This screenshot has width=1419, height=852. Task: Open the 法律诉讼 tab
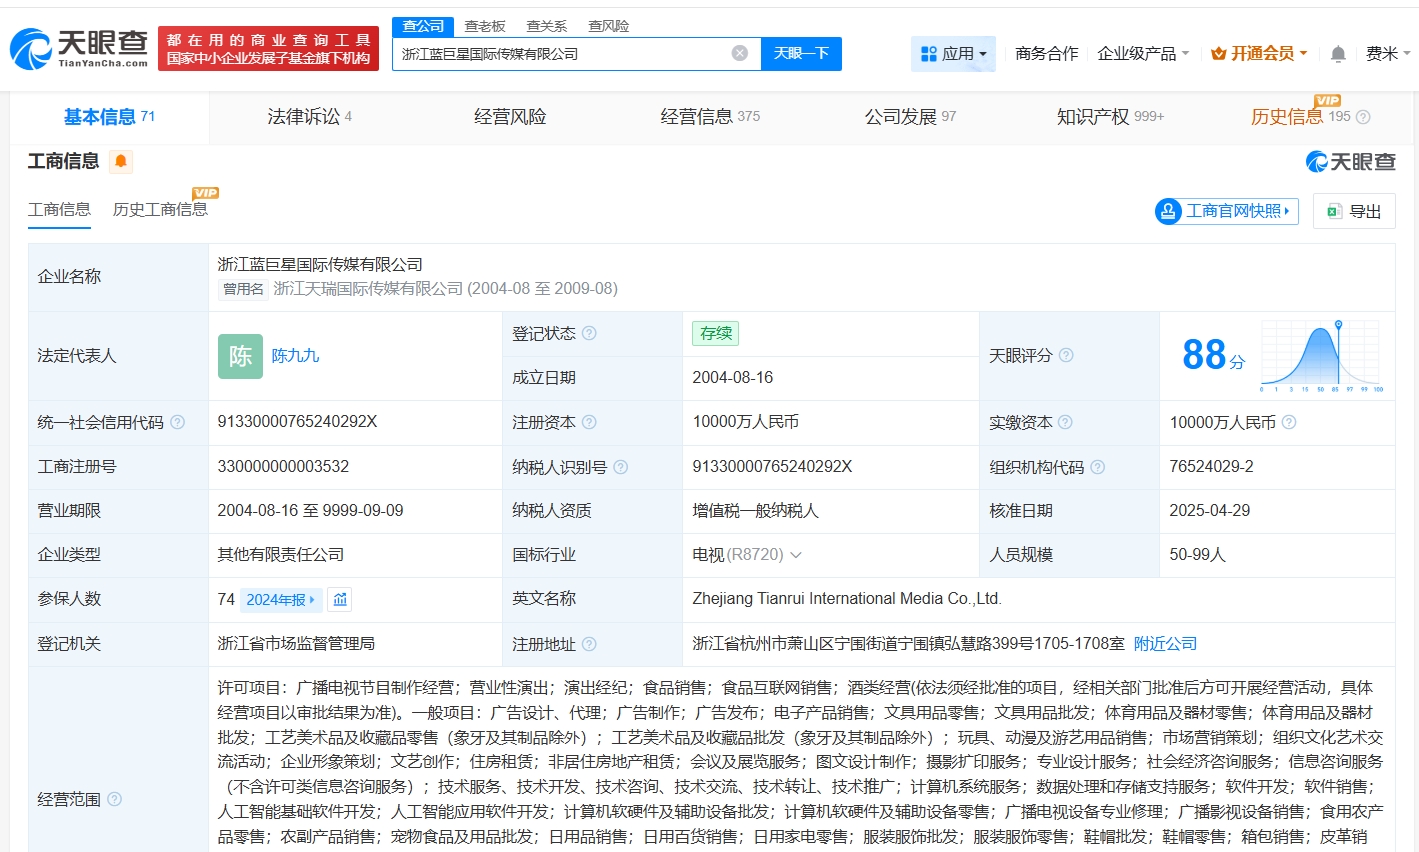[x=310, y=117]
